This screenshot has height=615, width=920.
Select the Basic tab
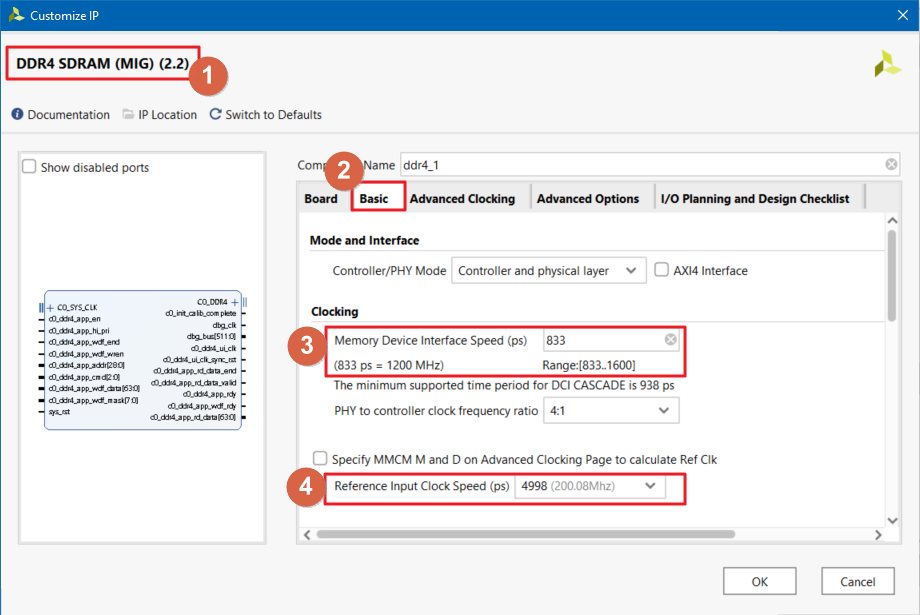(x=374, y=198)
